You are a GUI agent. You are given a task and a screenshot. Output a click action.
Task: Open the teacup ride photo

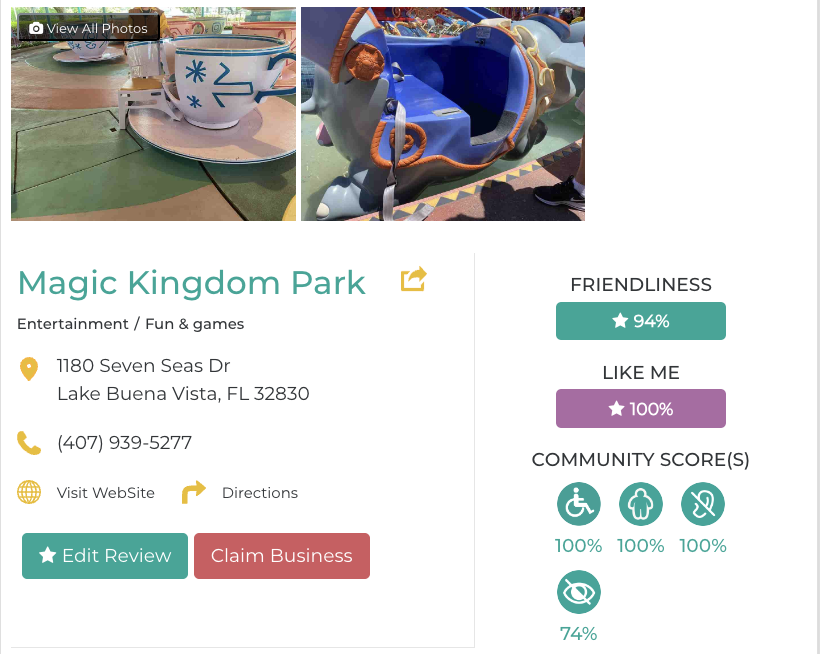[x=153, y=114]
